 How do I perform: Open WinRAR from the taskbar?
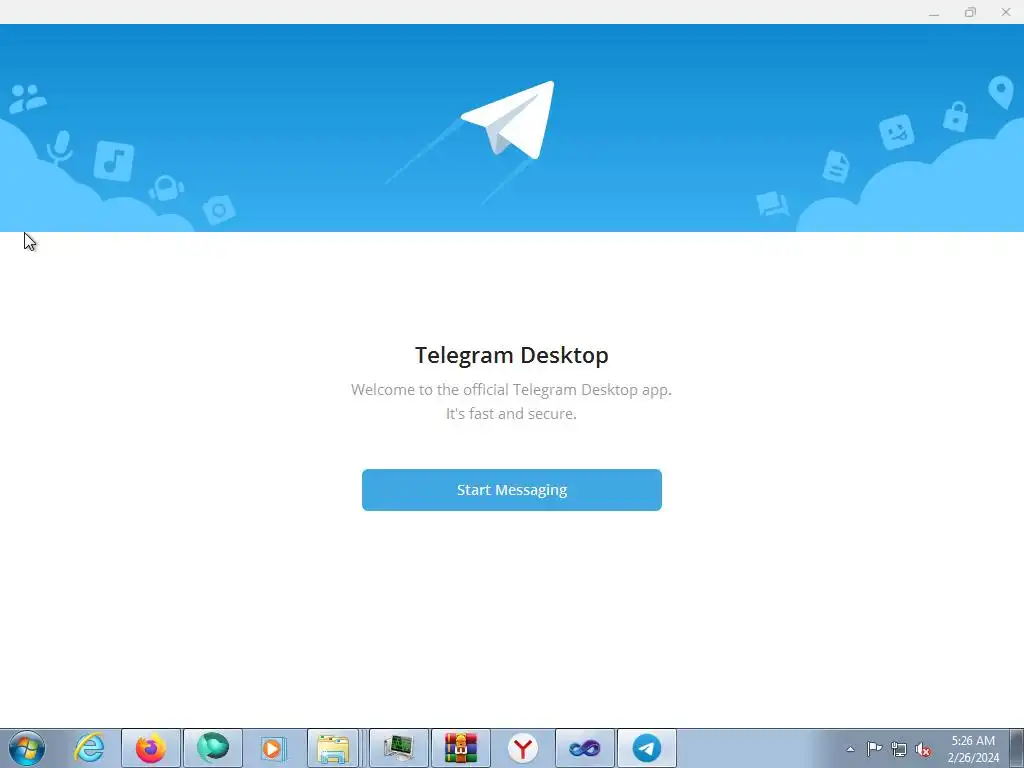[461, 748]
